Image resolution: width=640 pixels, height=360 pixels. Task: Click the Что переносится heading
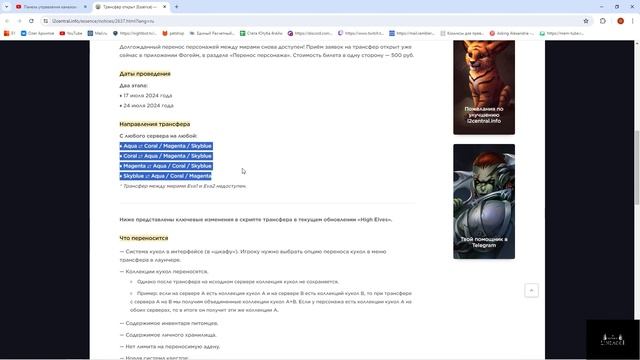tap(144, 238)
